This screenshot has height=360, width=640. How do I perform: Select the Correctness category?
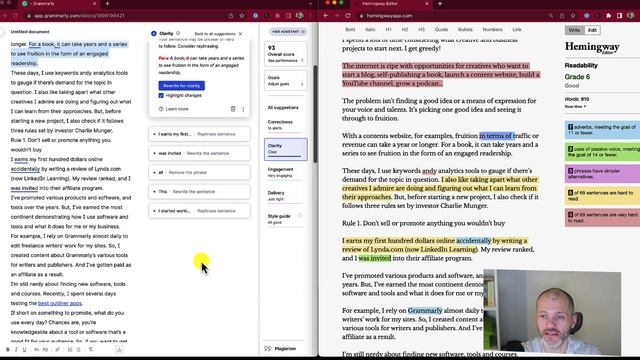point(285,125)
